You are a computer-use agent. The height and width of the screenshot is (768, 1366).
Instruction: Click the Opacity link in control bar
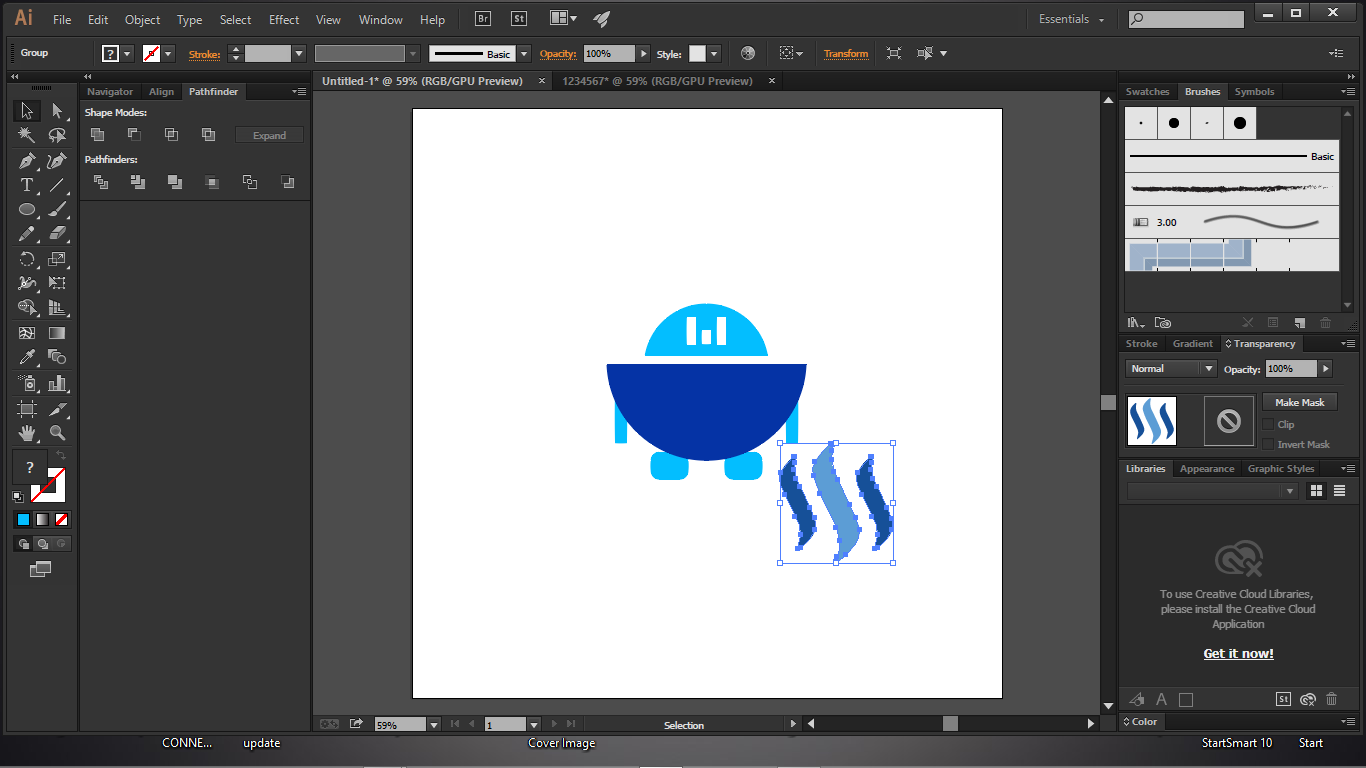click(558, 54)
